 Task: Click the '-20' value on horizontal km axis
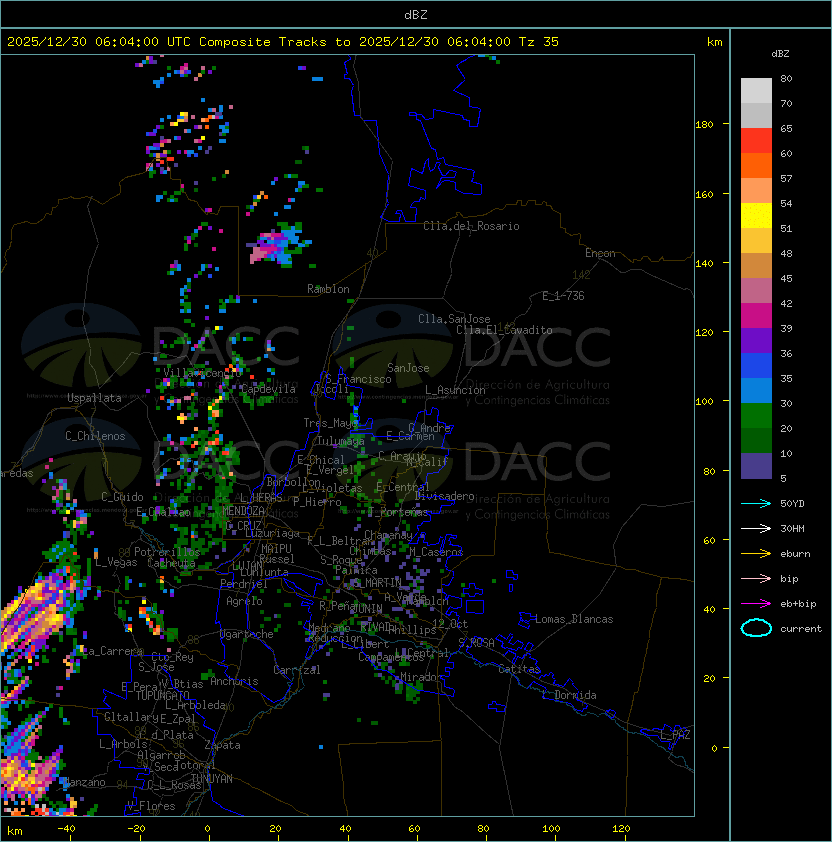coord(136,829)
